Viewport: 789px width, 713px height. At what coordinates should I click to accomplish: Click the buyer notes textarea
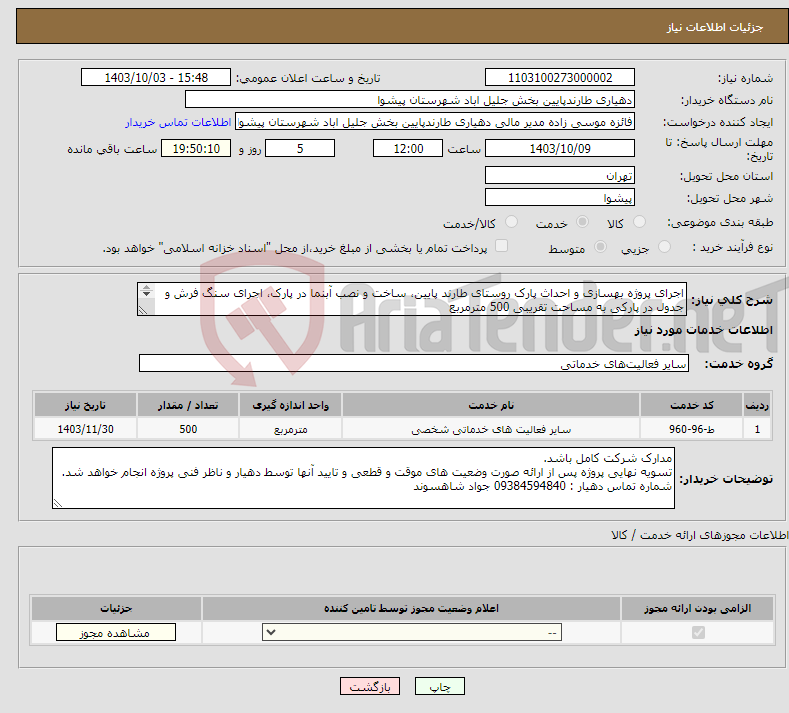[x=363, y=478]
